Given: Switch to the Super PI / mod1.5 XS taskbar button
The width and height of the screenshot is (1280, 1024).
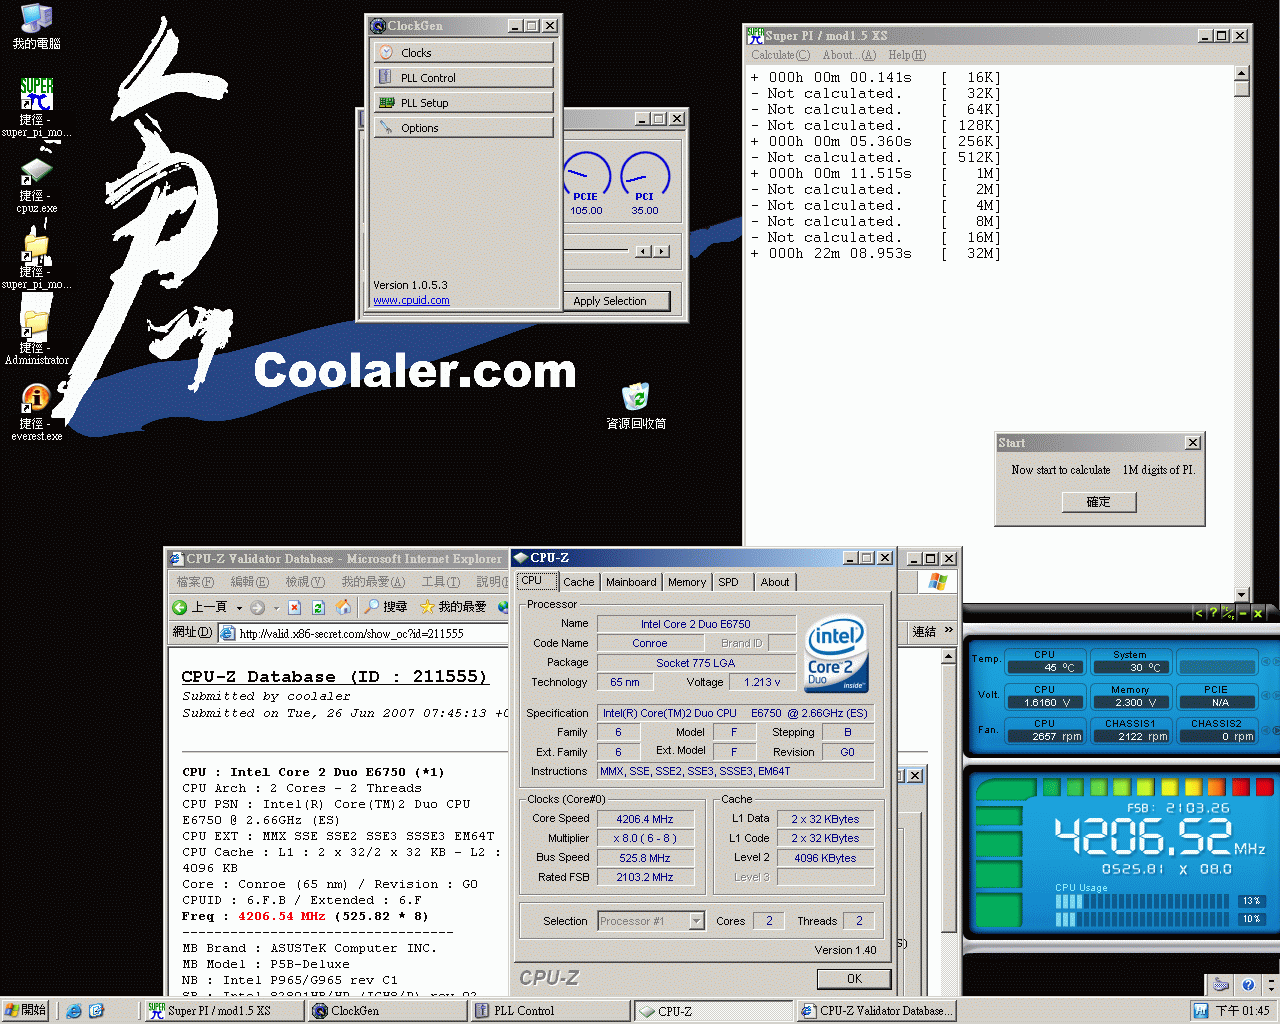Looking at the screenshot, I should 224,1011.
